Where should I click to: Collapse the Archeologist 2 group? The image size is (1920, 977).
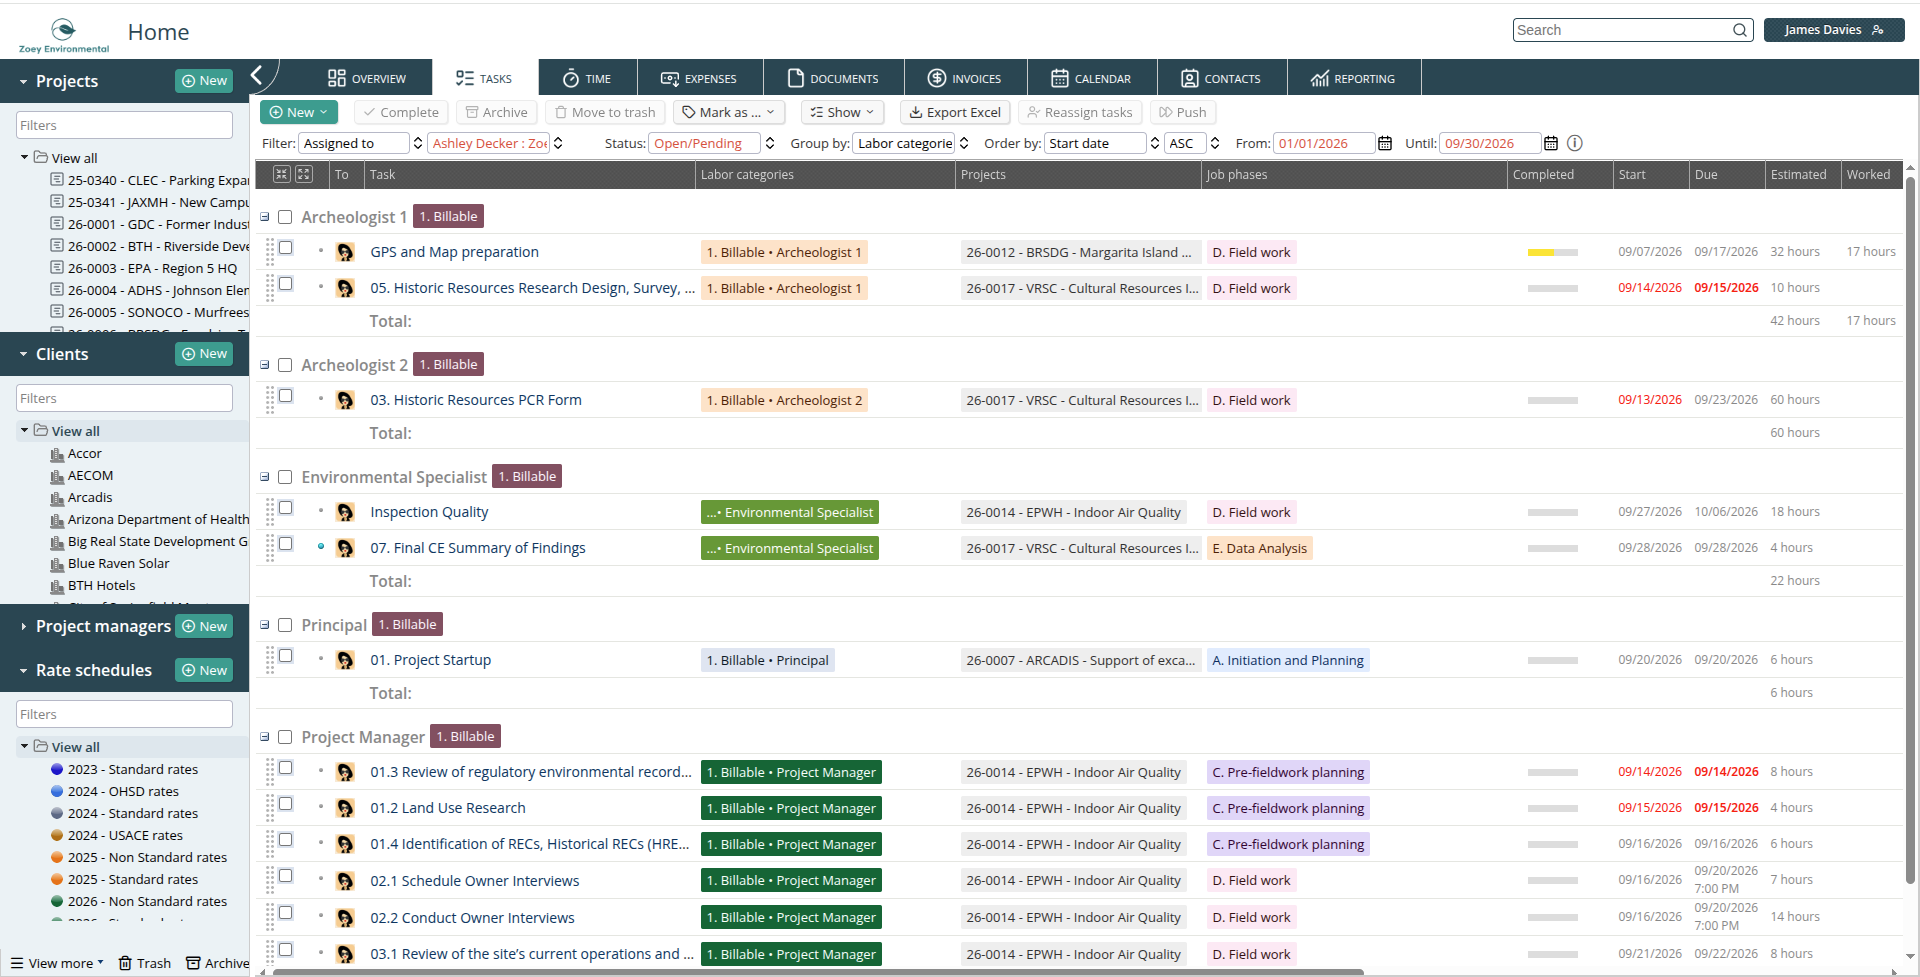tap(265, 365)
